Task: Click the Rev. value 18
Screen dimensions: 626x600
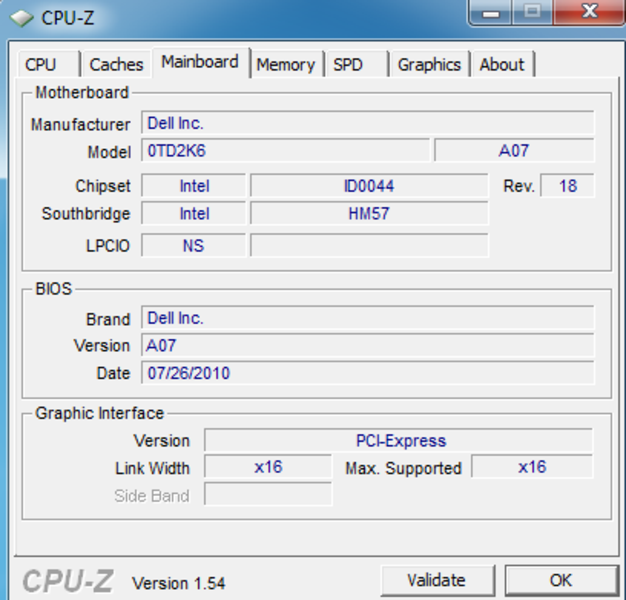Action: 567,186
